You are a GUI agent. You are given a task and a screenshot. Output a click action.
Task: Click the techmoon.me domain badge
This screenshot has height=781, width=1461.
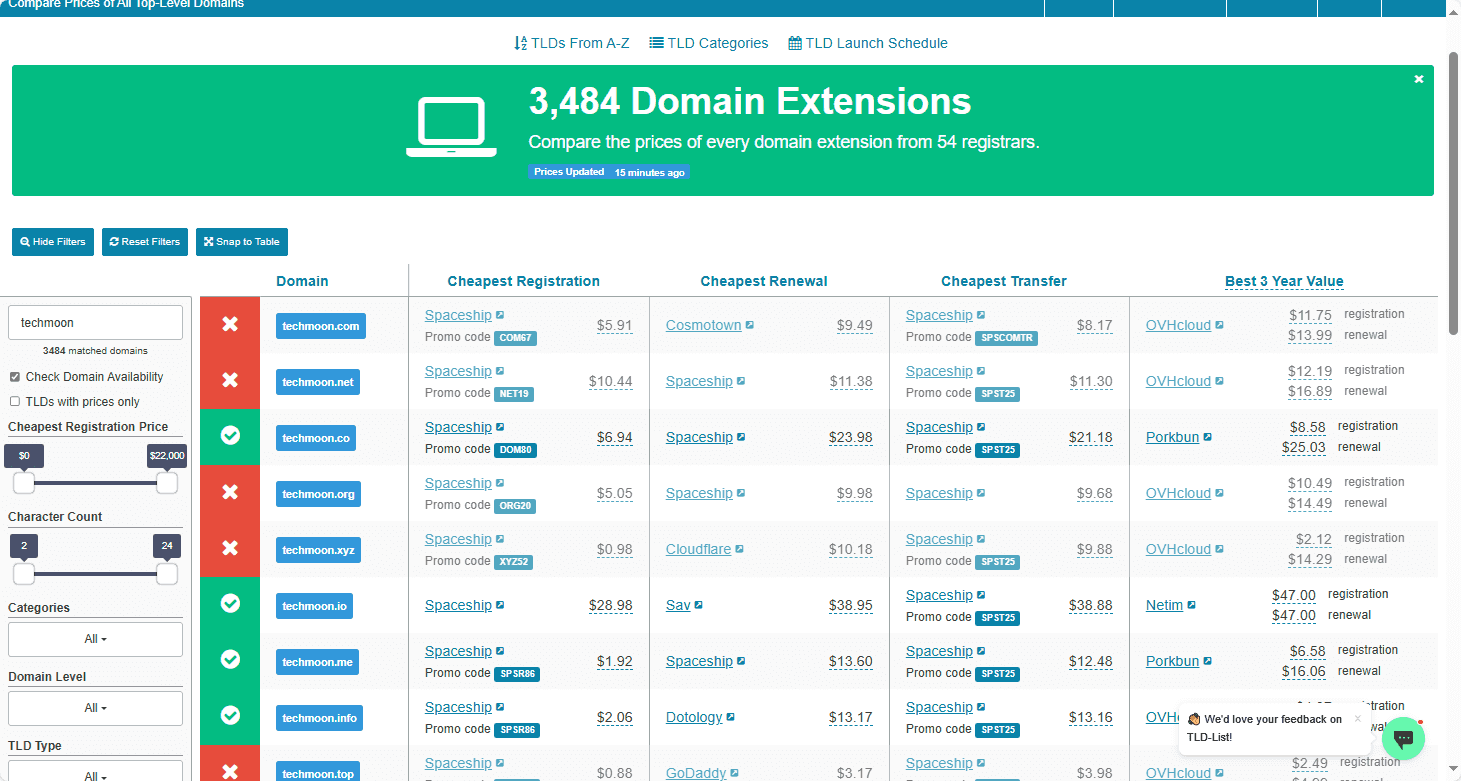pyautogui.click(x=317, y=662)
